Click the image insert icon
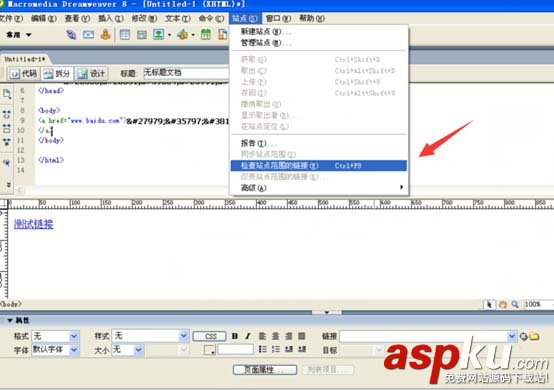Image resolution: width=554 pixels, height=390 pixels. [x=158, y=35]
